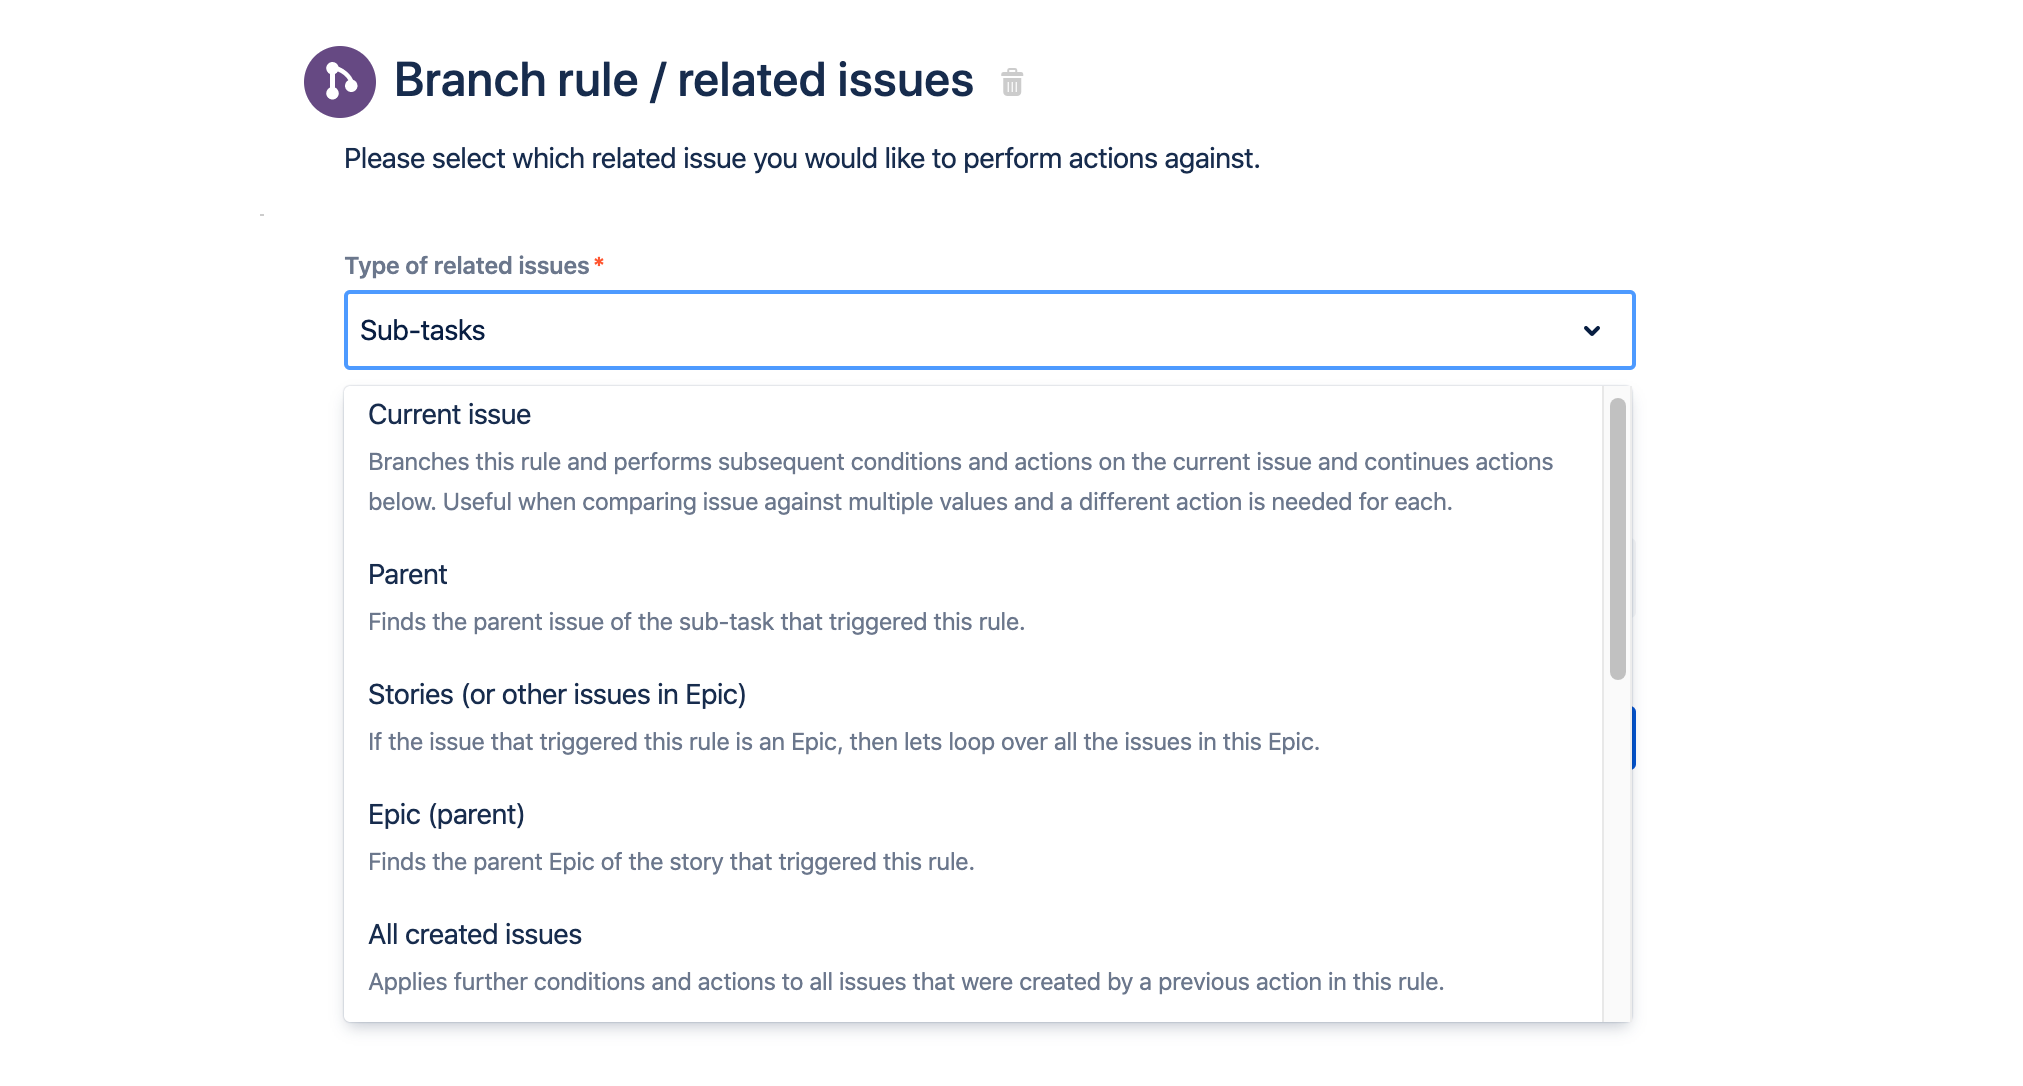The width and height of the screenshot is (2023, 1086).
Task: Select the "Current issue" option
Action: pyautogui.click(x=449, y=415)
